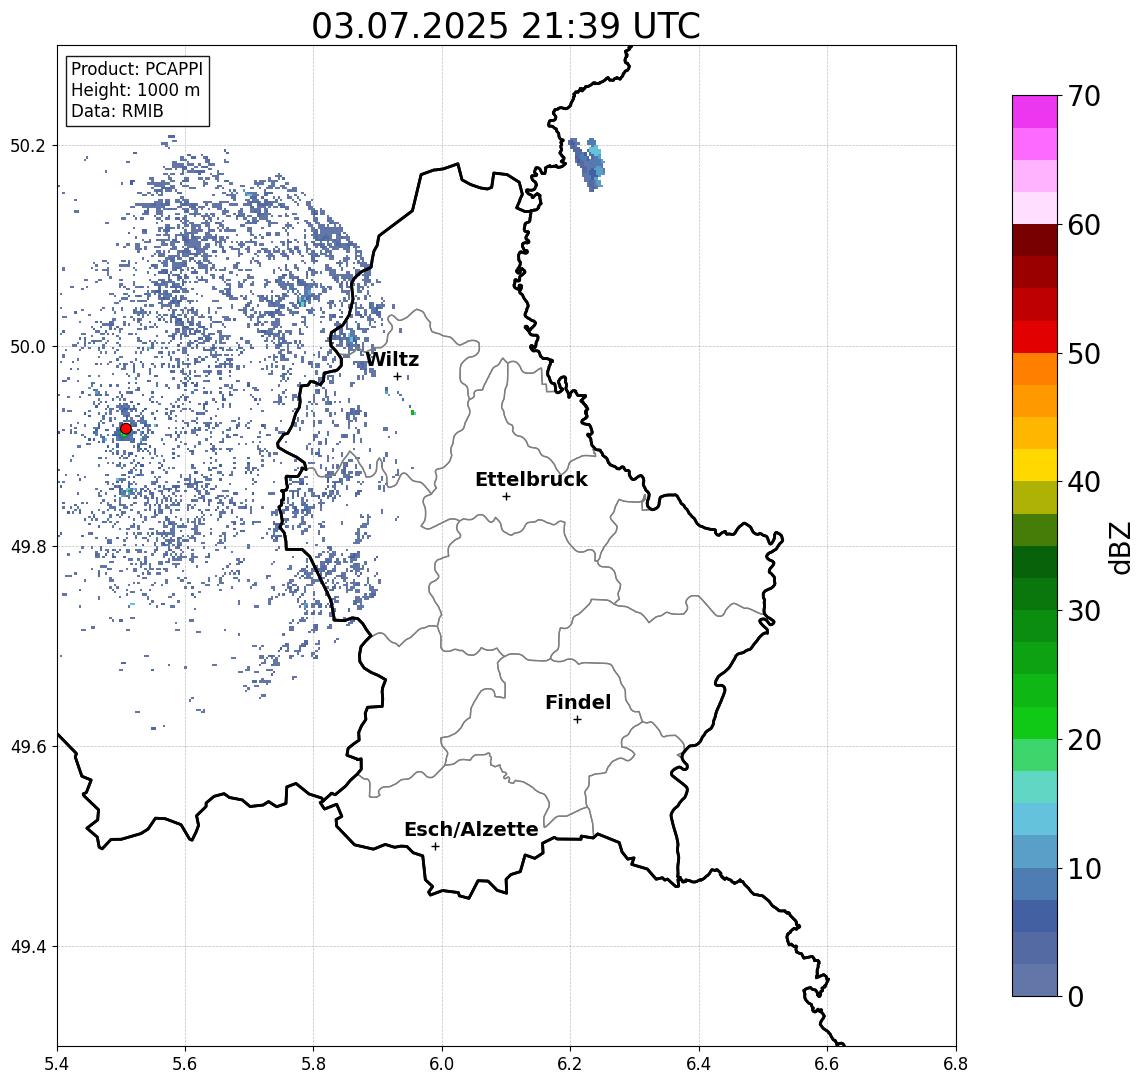Click the Findel label
This screenshot has height=1084, width=1145.
(578, 702)
